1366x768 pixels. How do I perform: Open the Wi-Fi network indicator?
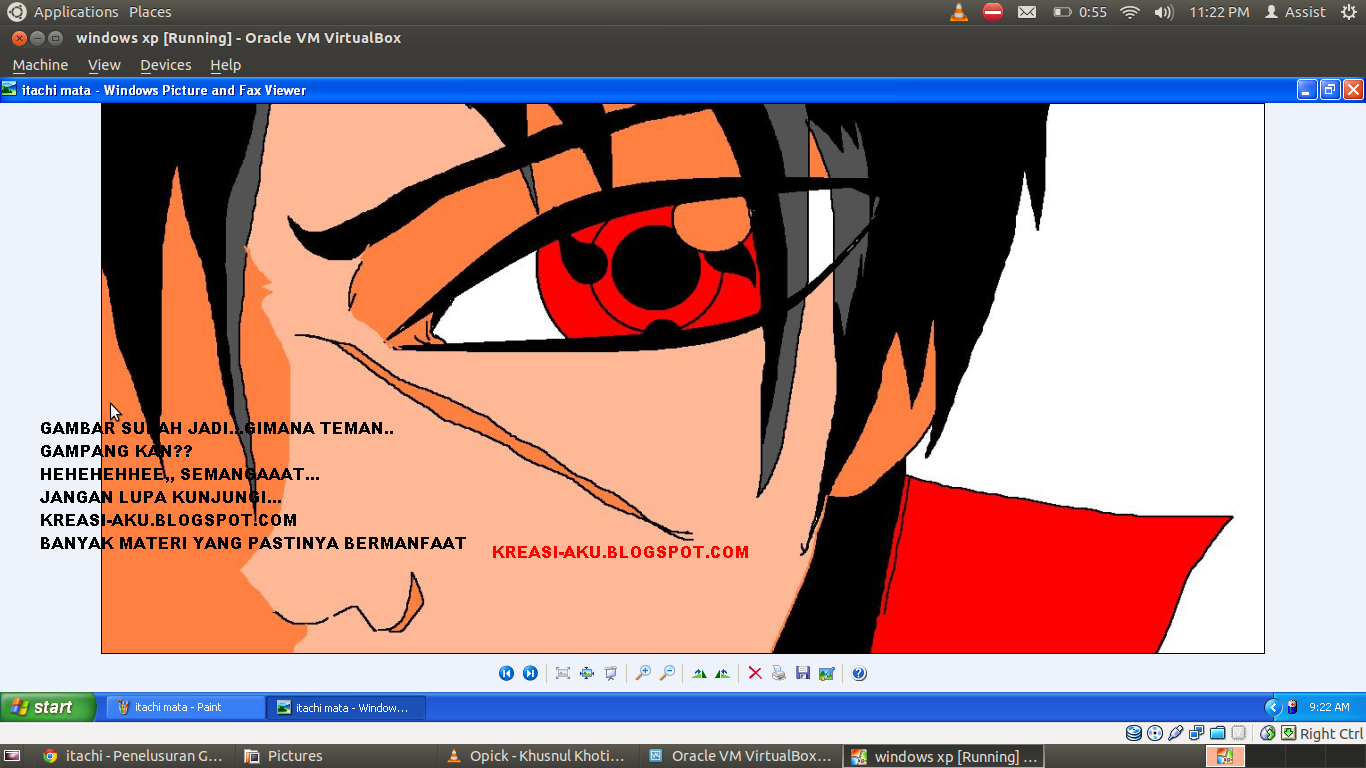click(x=1130, y=12)
